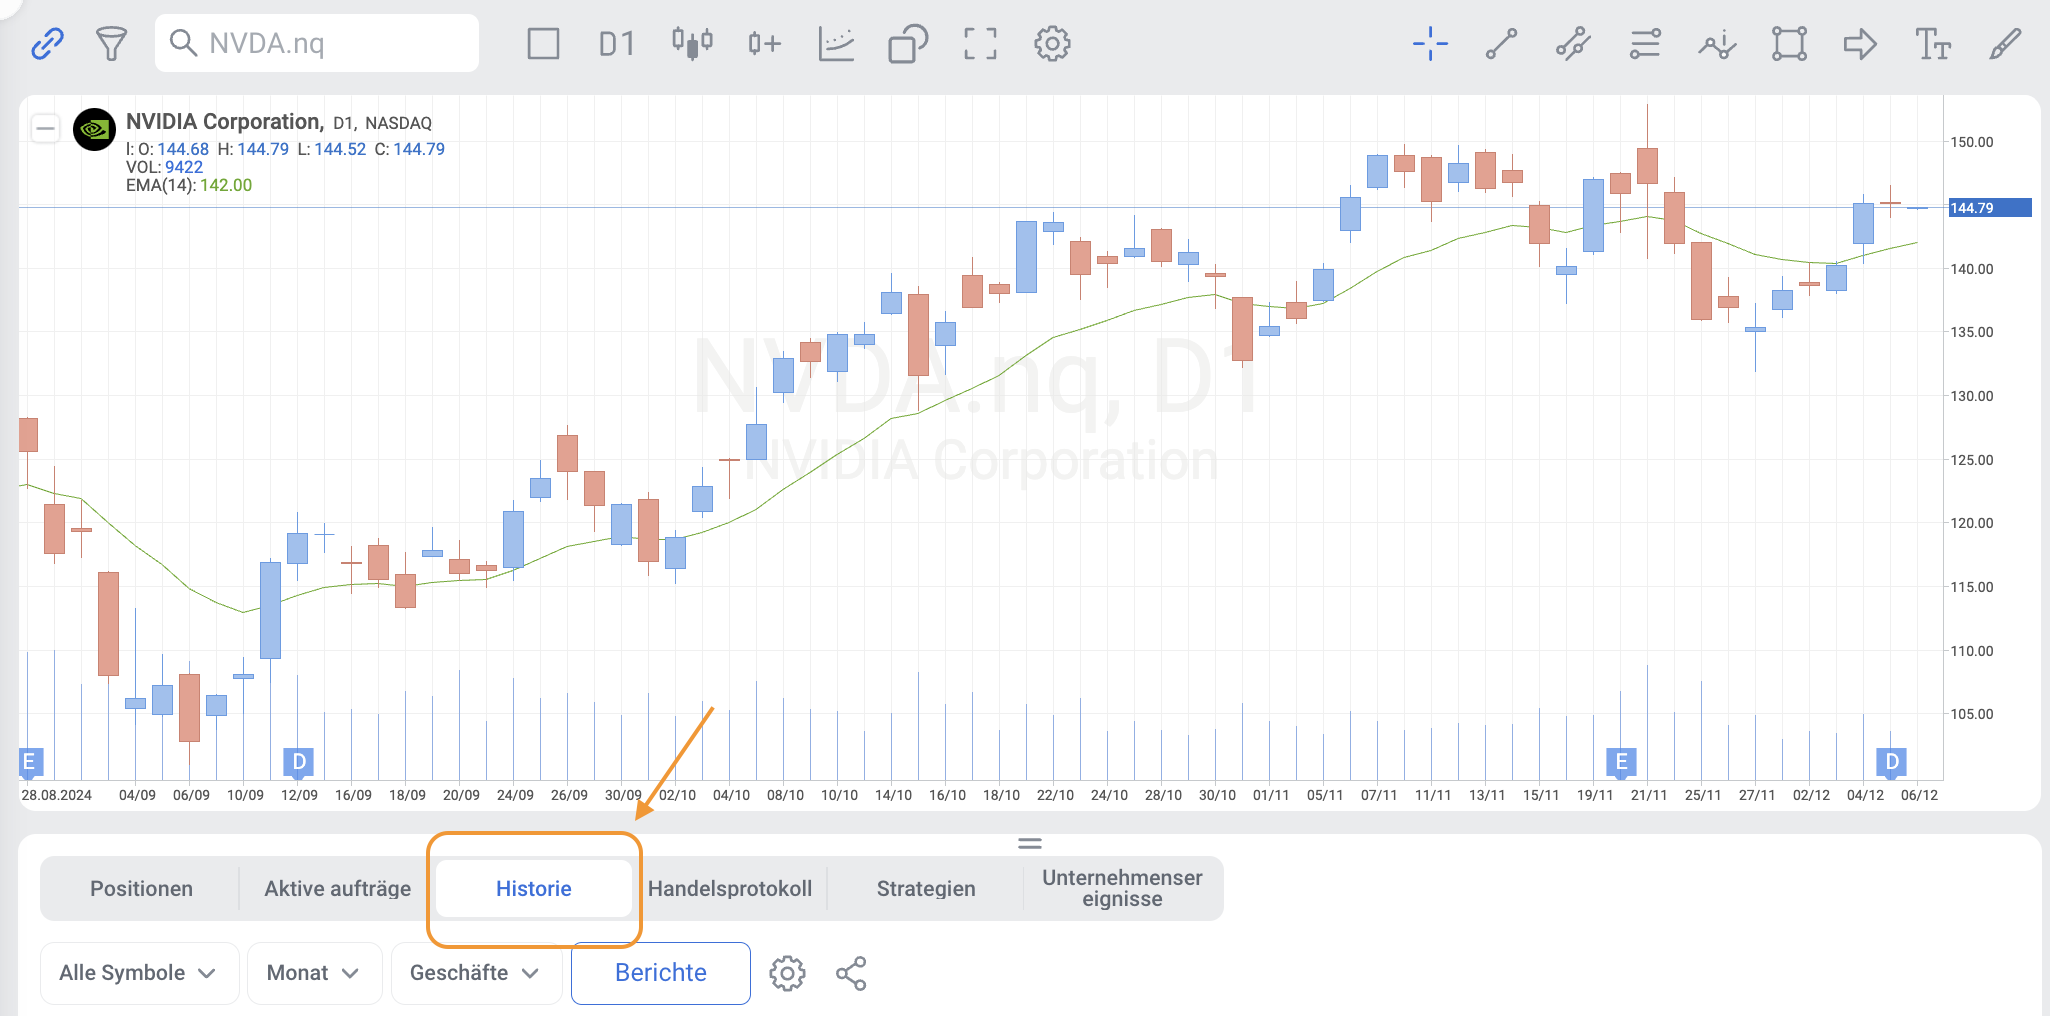Viewport: 2050px width, 1016px height.
Task: Expand the Geschäfte dropdown
Action: [476, 973]
